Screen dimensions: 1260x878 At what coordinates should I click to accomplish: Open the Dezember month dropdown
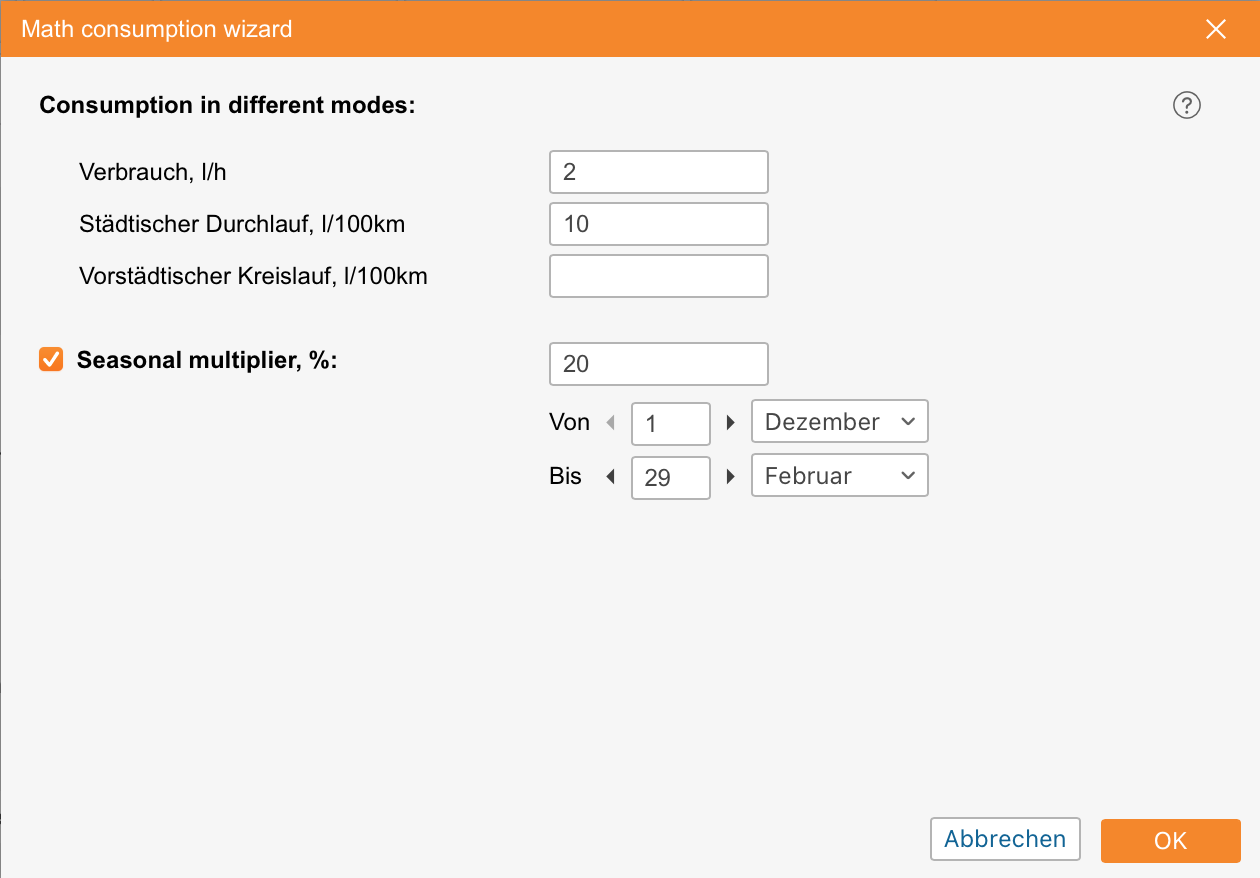tap(839, 422)
